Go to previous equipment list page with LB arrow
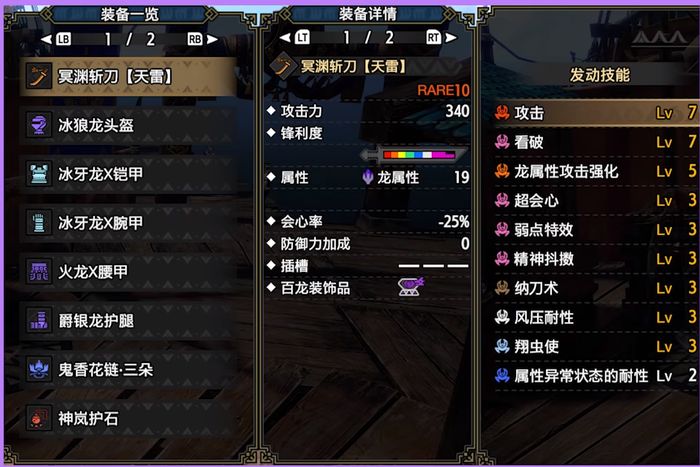The width and height of the screenshot is (700, 467). click(56, 39)
